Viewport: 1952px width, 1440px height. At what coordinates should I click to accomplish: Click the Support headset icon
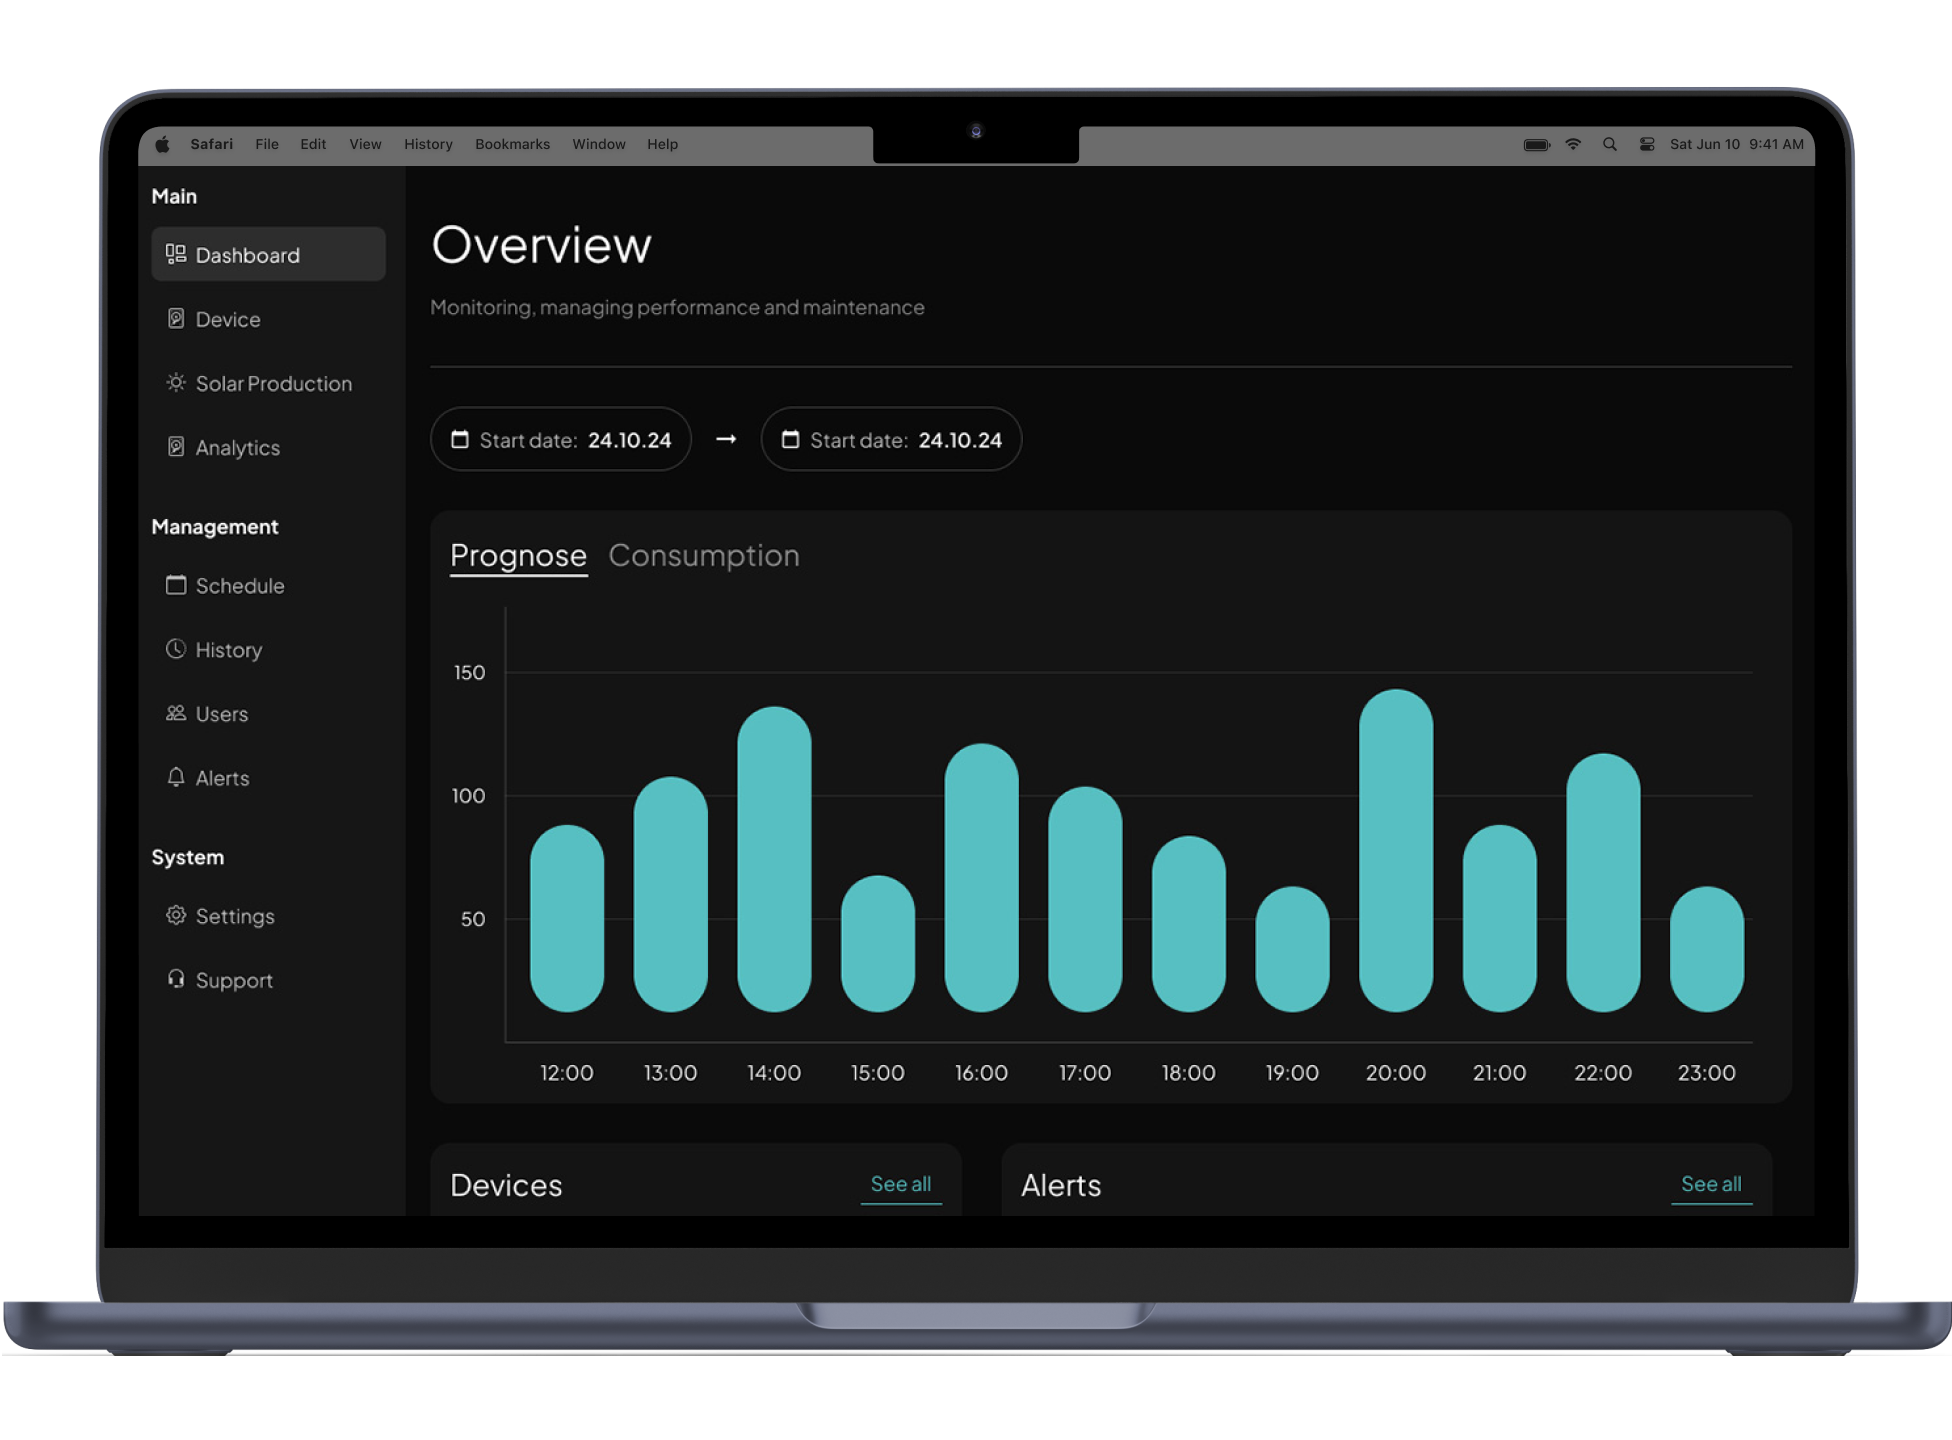pyautogui.click(x=176, y=979)
